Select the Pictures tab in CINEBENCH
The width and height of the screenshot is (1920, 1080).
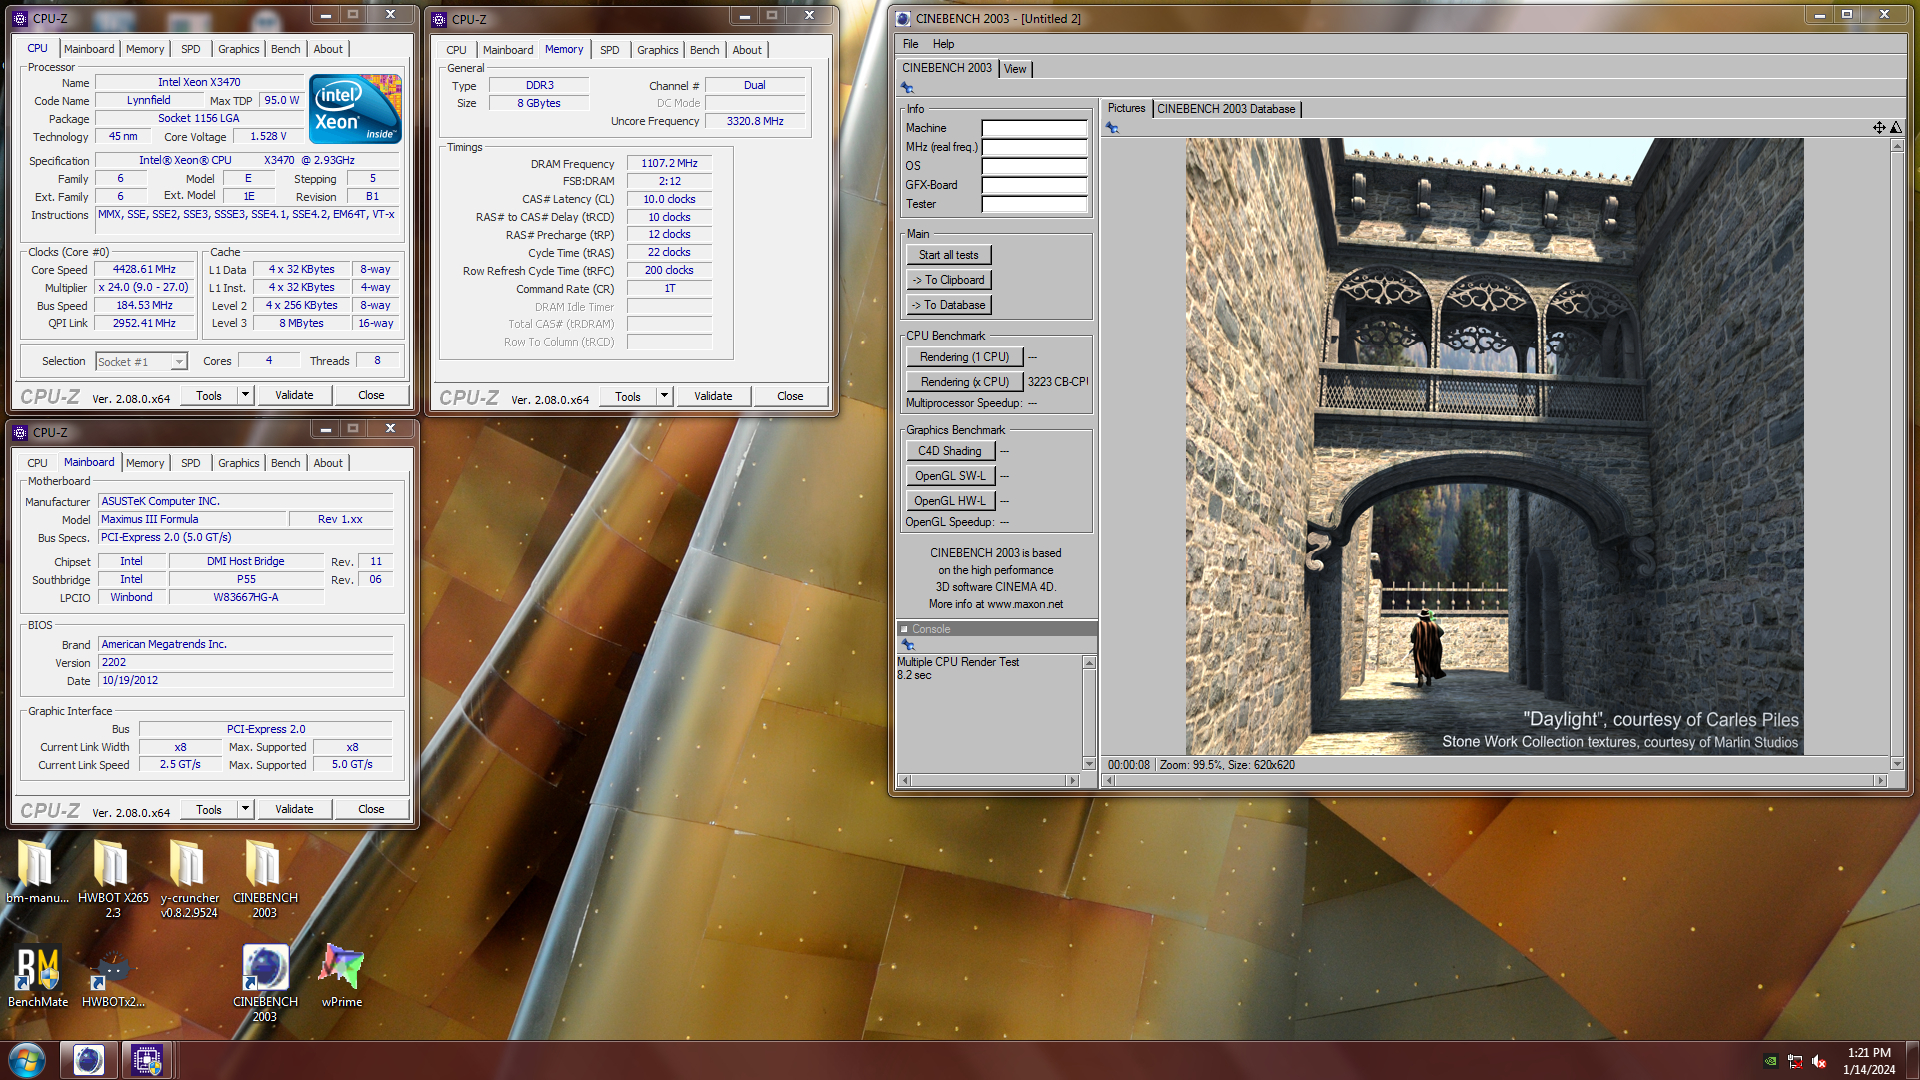(x=1126, y=108)
